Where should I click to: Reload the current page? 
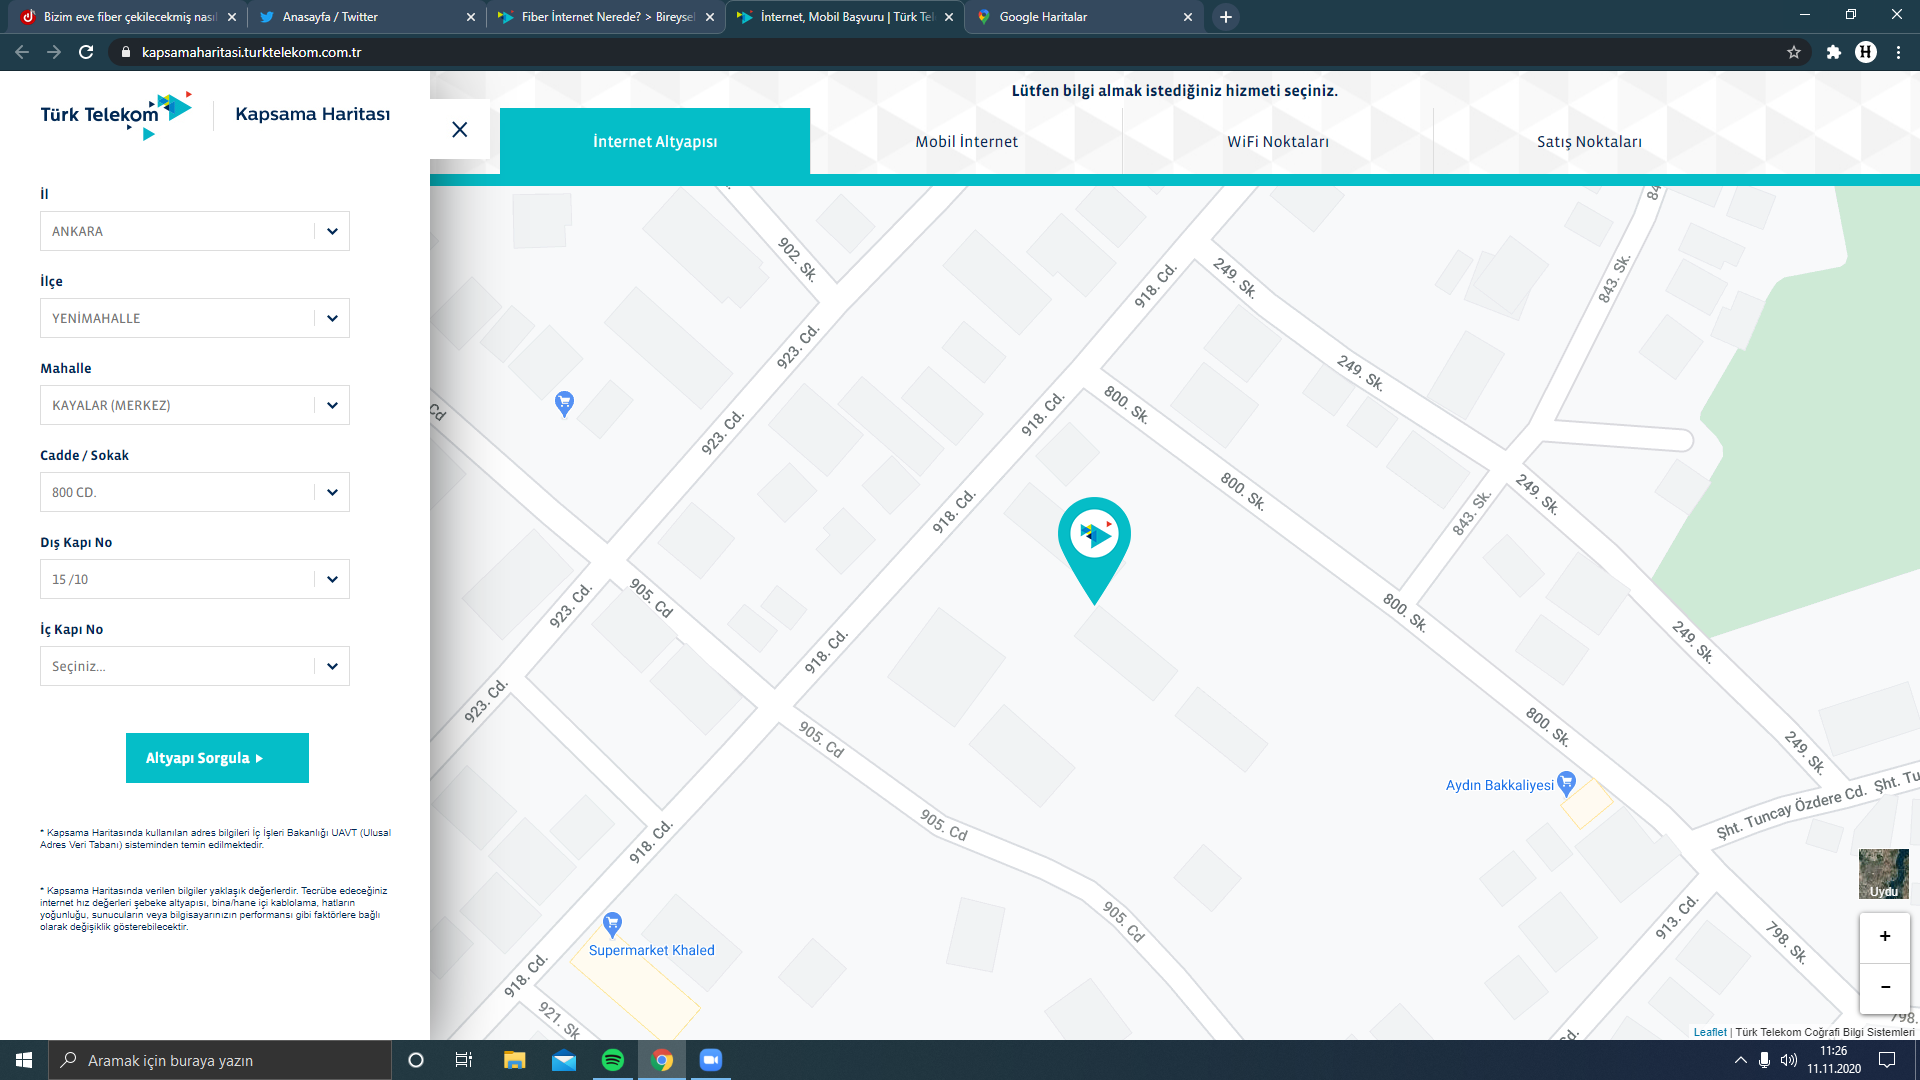[x=86, y=52]
